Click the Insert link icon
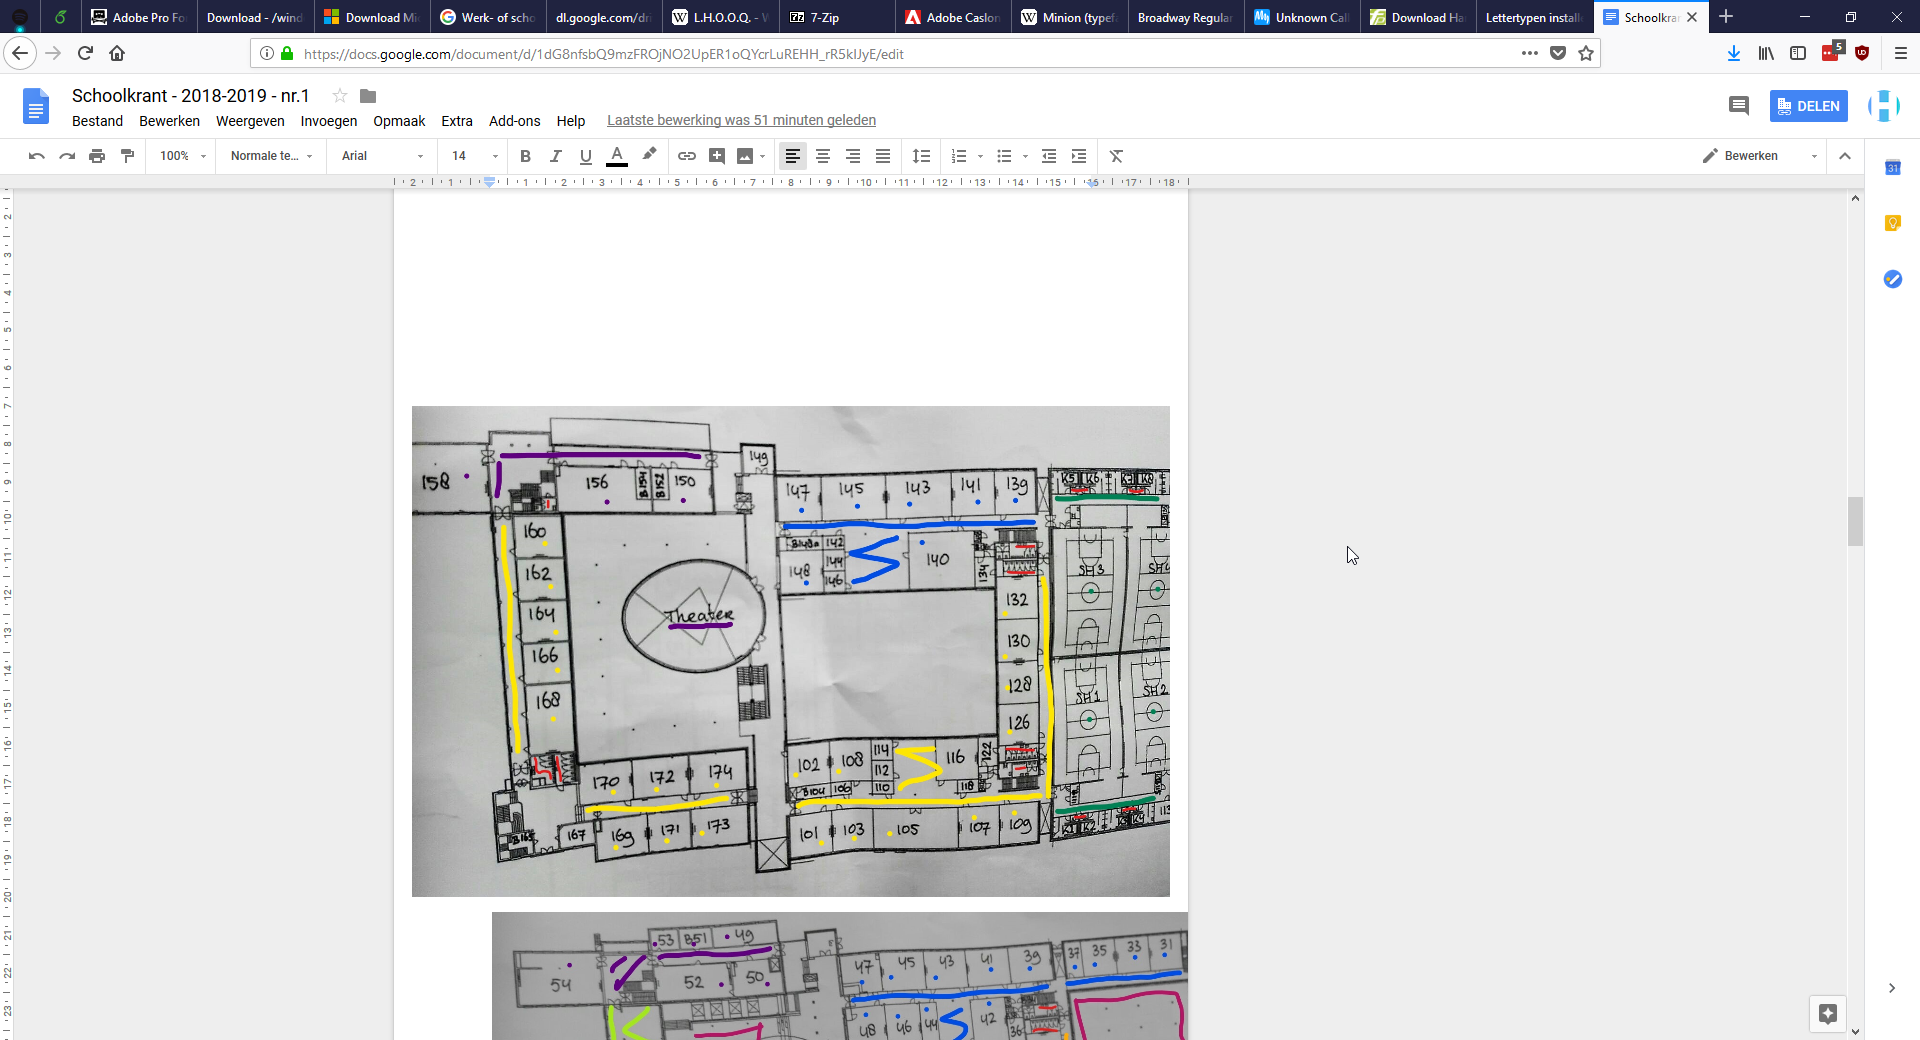 click(x=687, y=156)
